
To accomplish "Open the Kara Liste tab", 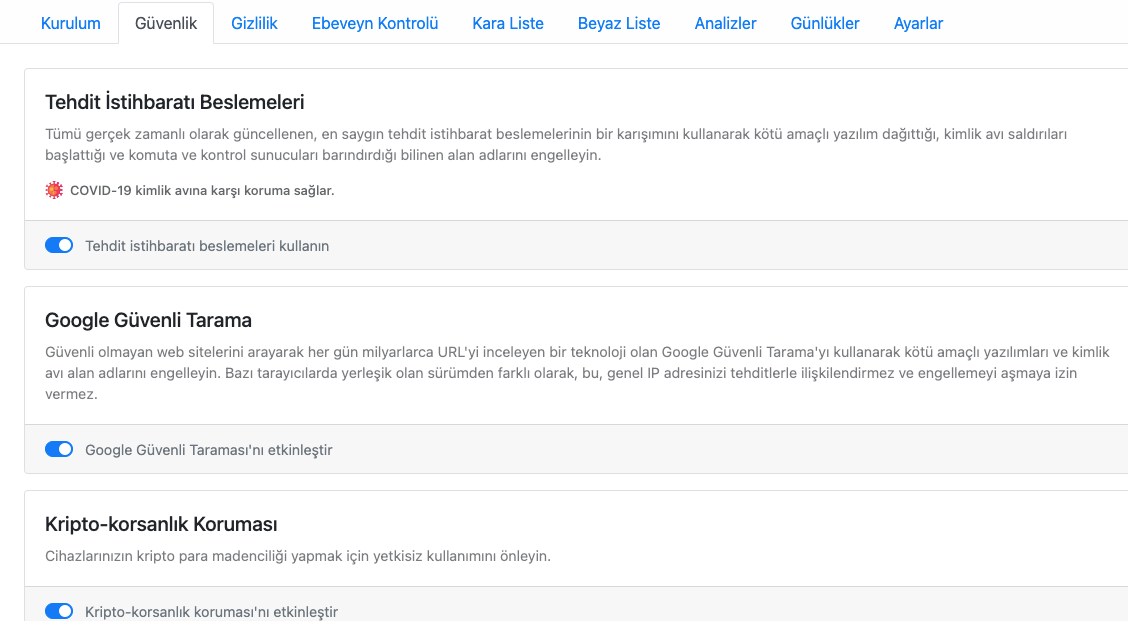I will [x=508, y=23].
